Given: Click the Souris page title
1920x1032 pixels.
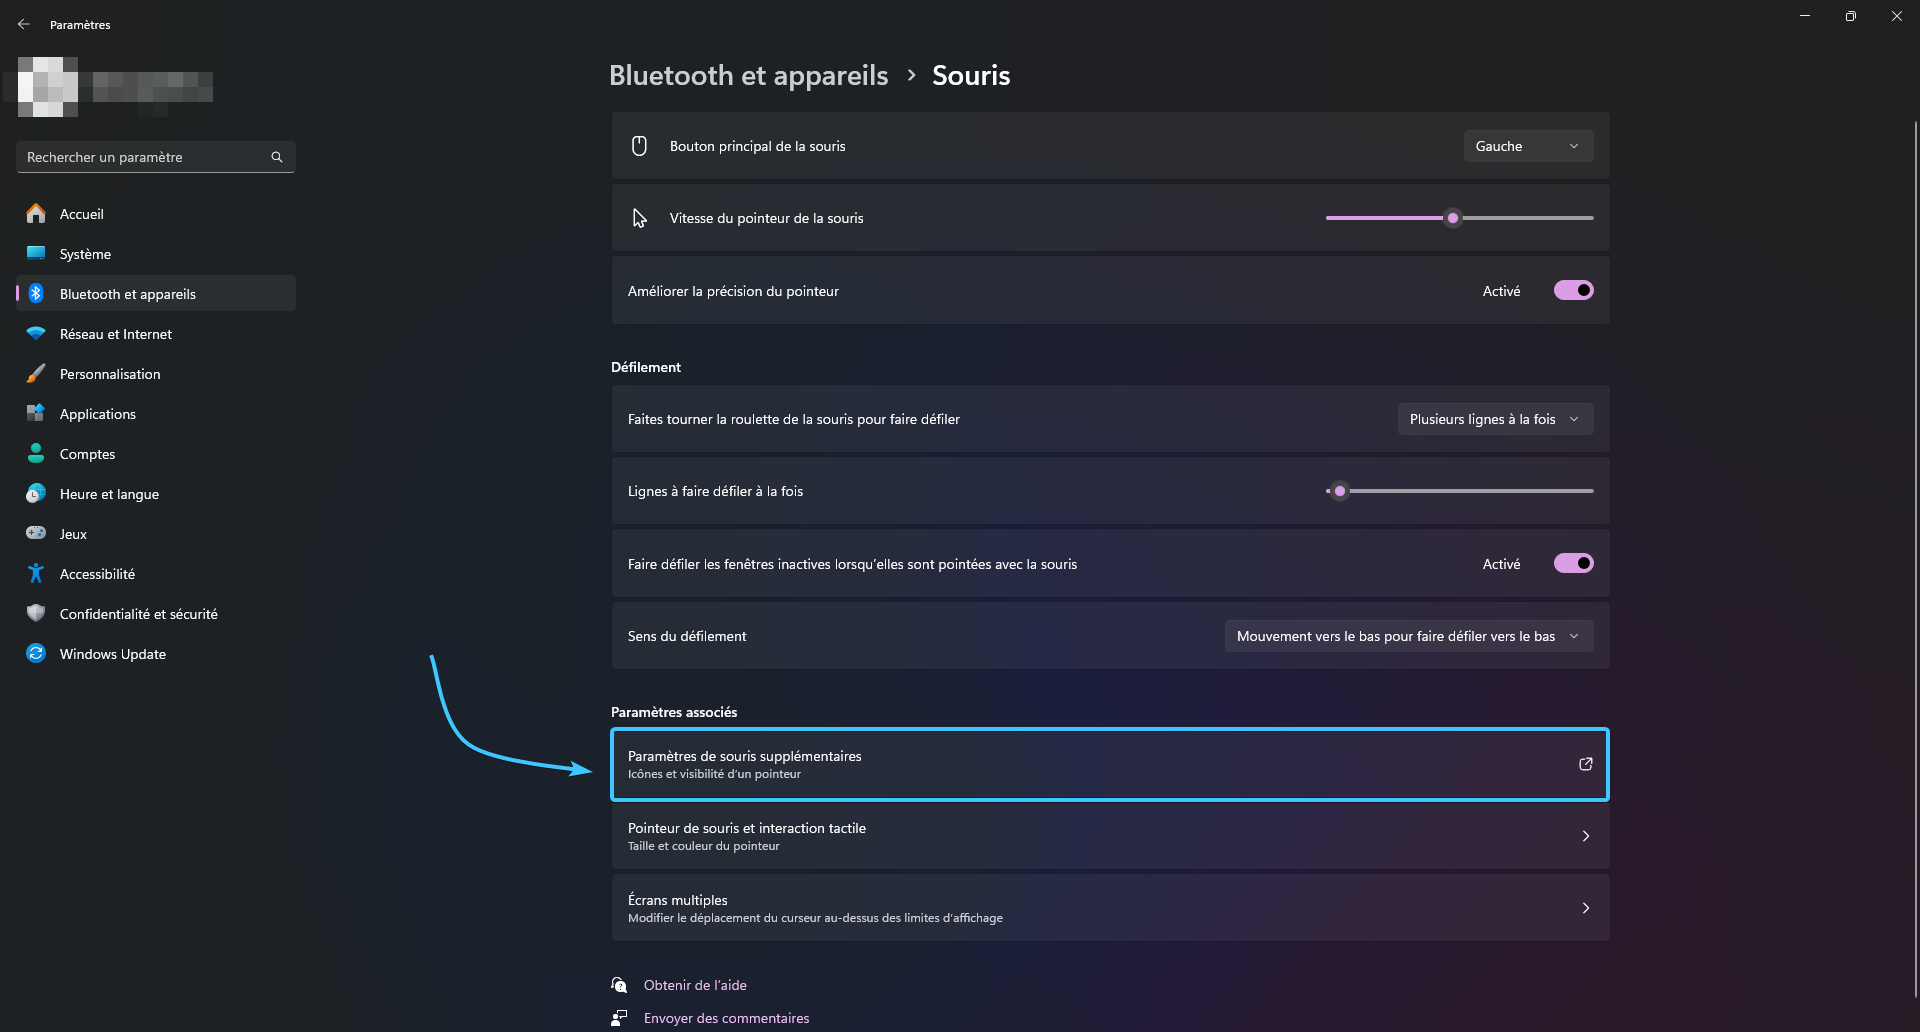Looking at the screenshot, I should coord(971,75).
